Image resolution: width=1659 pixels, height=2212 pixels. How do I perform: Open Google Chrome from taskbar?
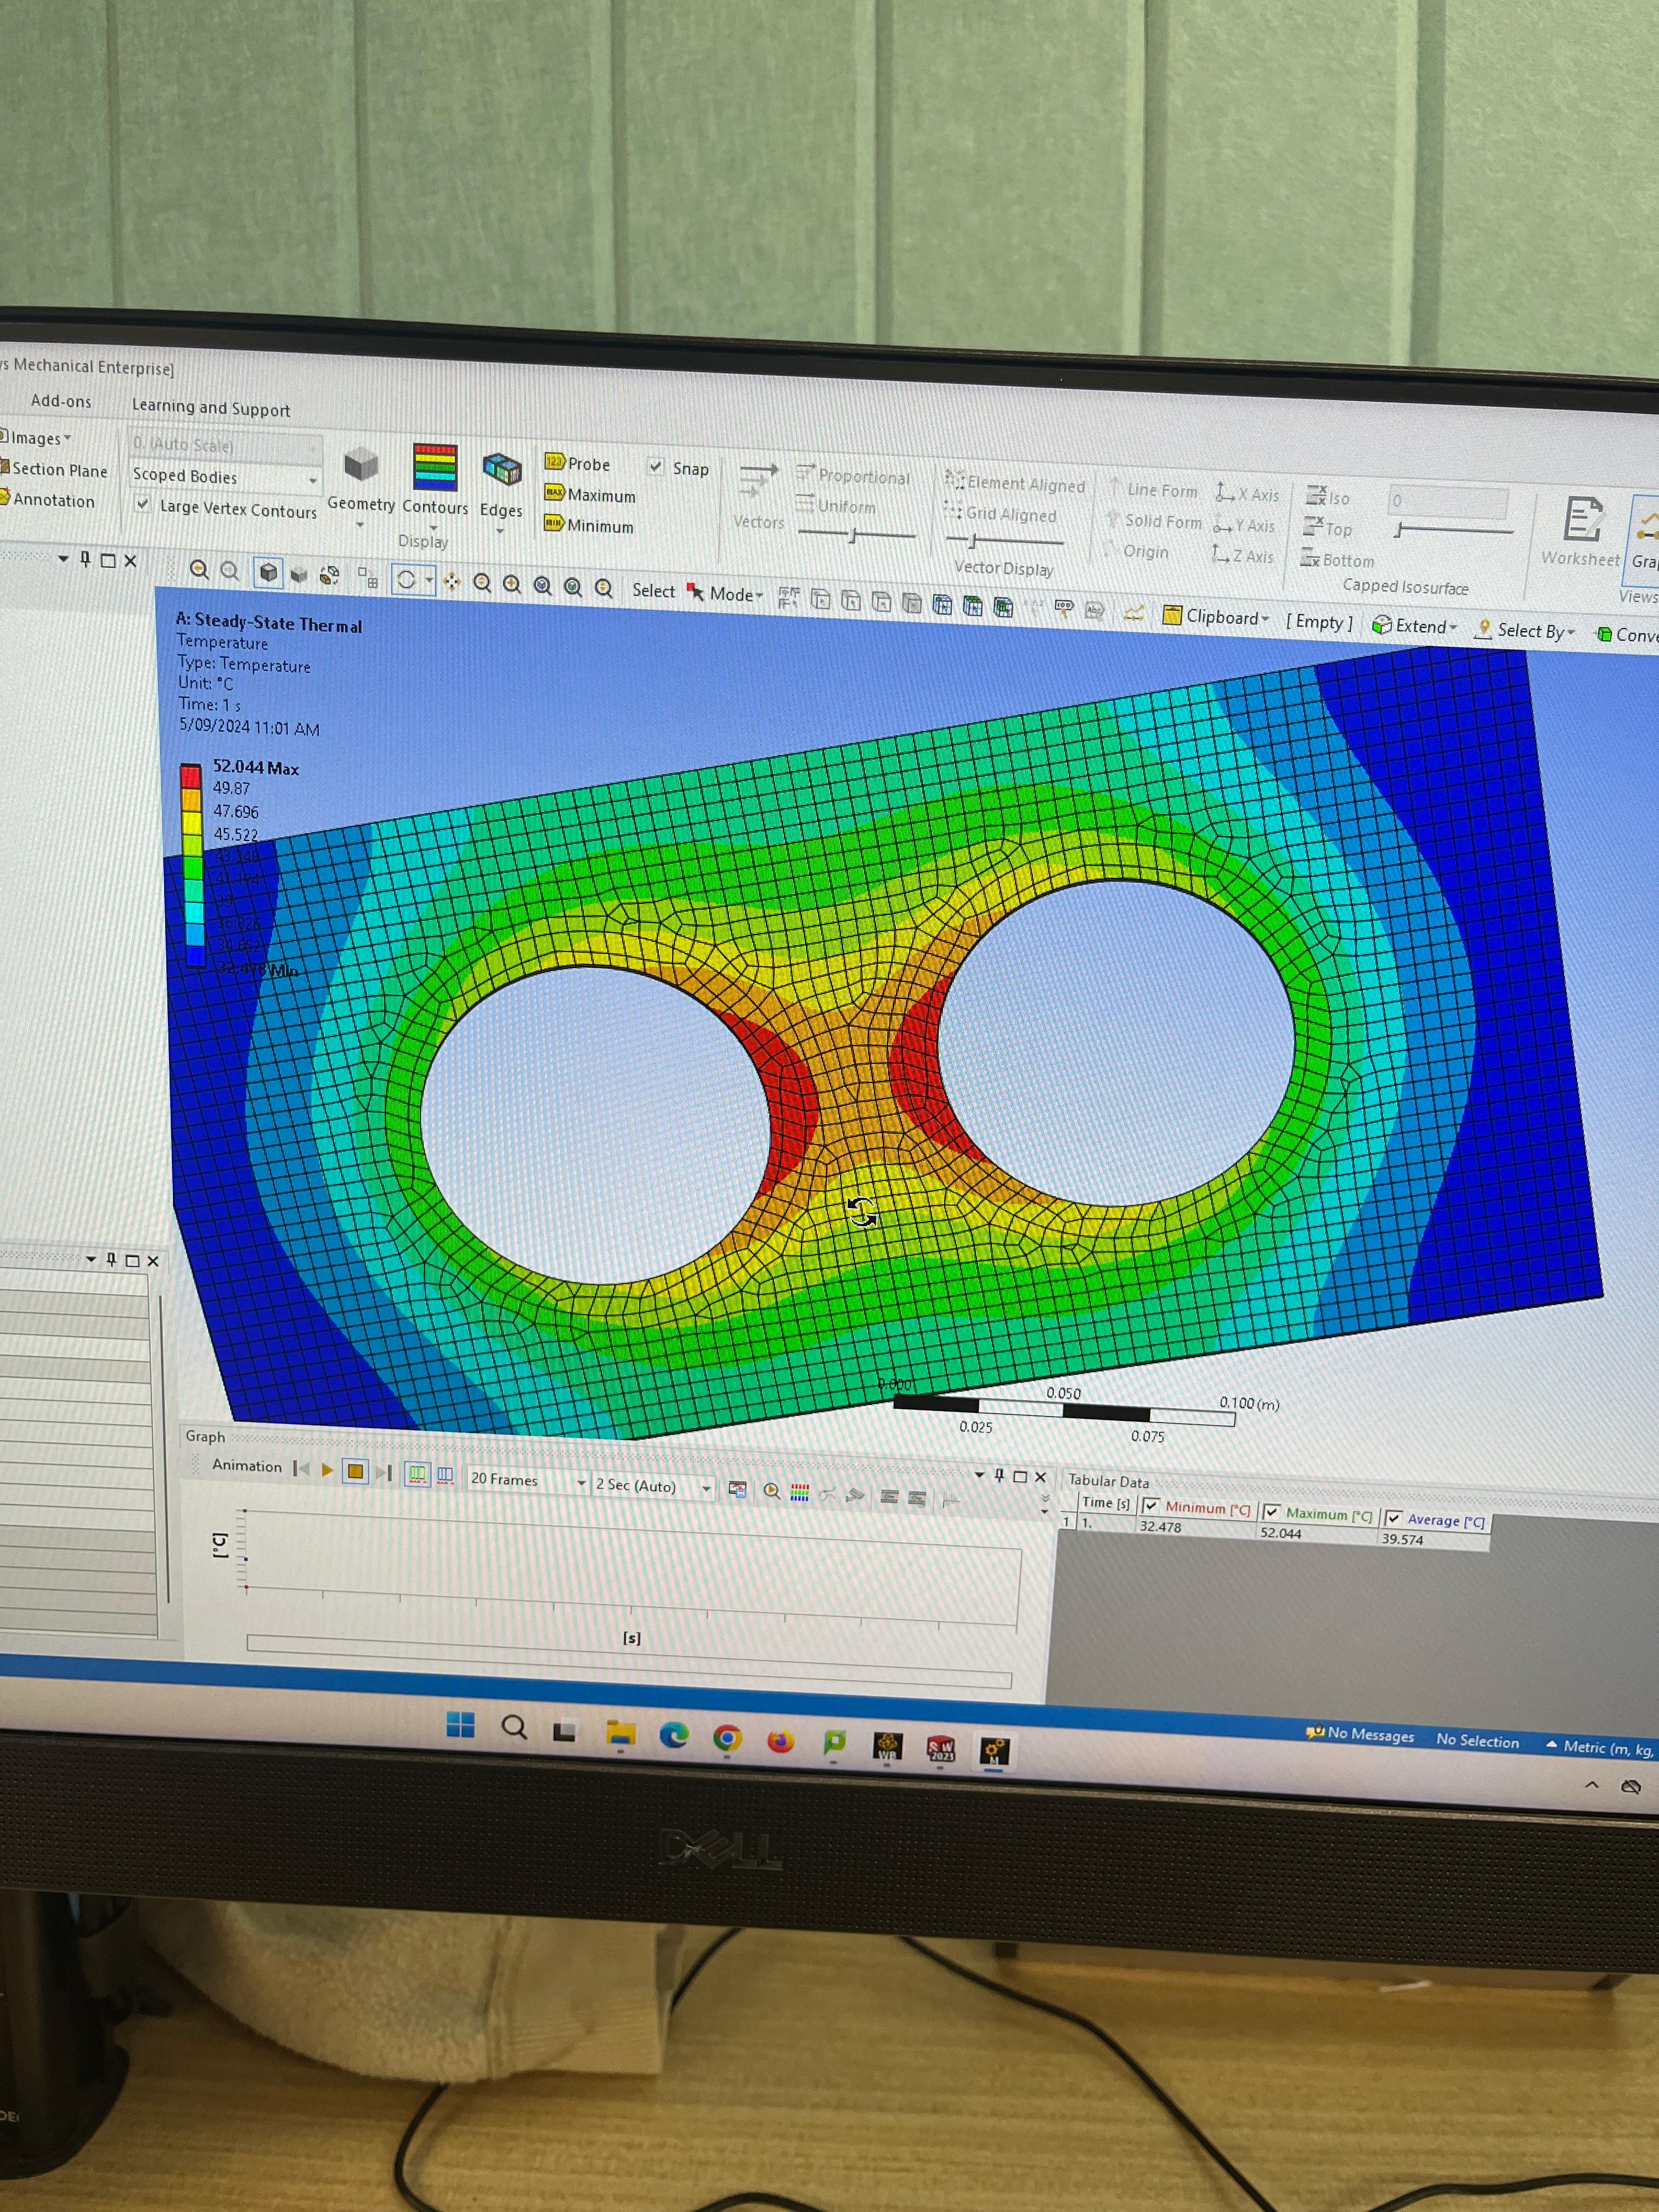tap(727, 1739)
